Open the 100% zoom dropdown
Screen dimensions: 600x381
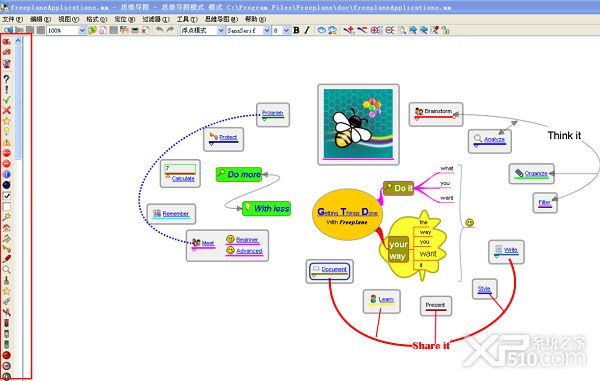point(82,31)
